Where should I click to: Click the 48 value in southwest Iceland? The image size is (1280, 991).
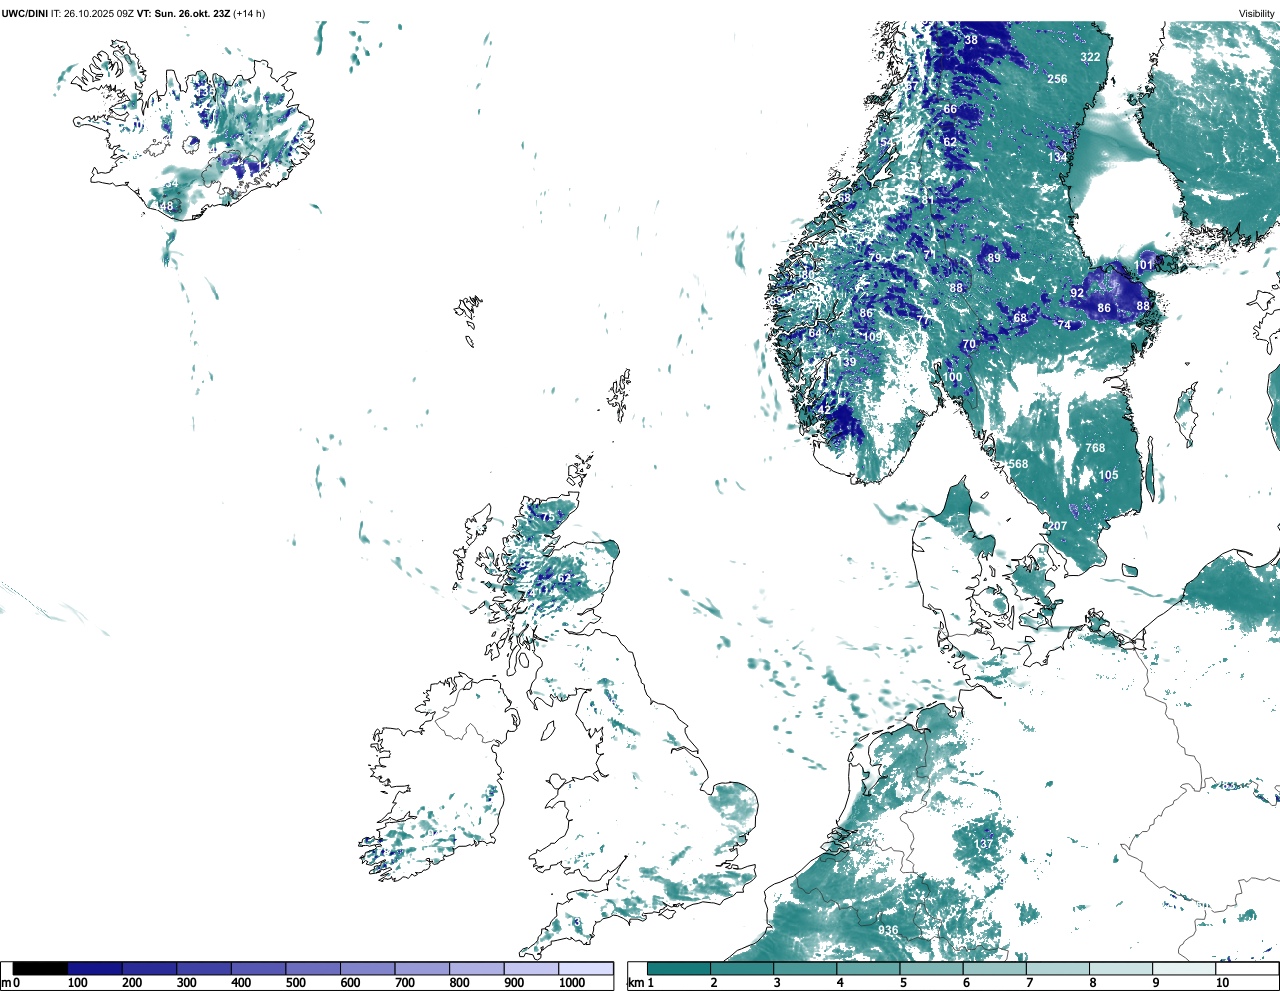coord(166,207)
